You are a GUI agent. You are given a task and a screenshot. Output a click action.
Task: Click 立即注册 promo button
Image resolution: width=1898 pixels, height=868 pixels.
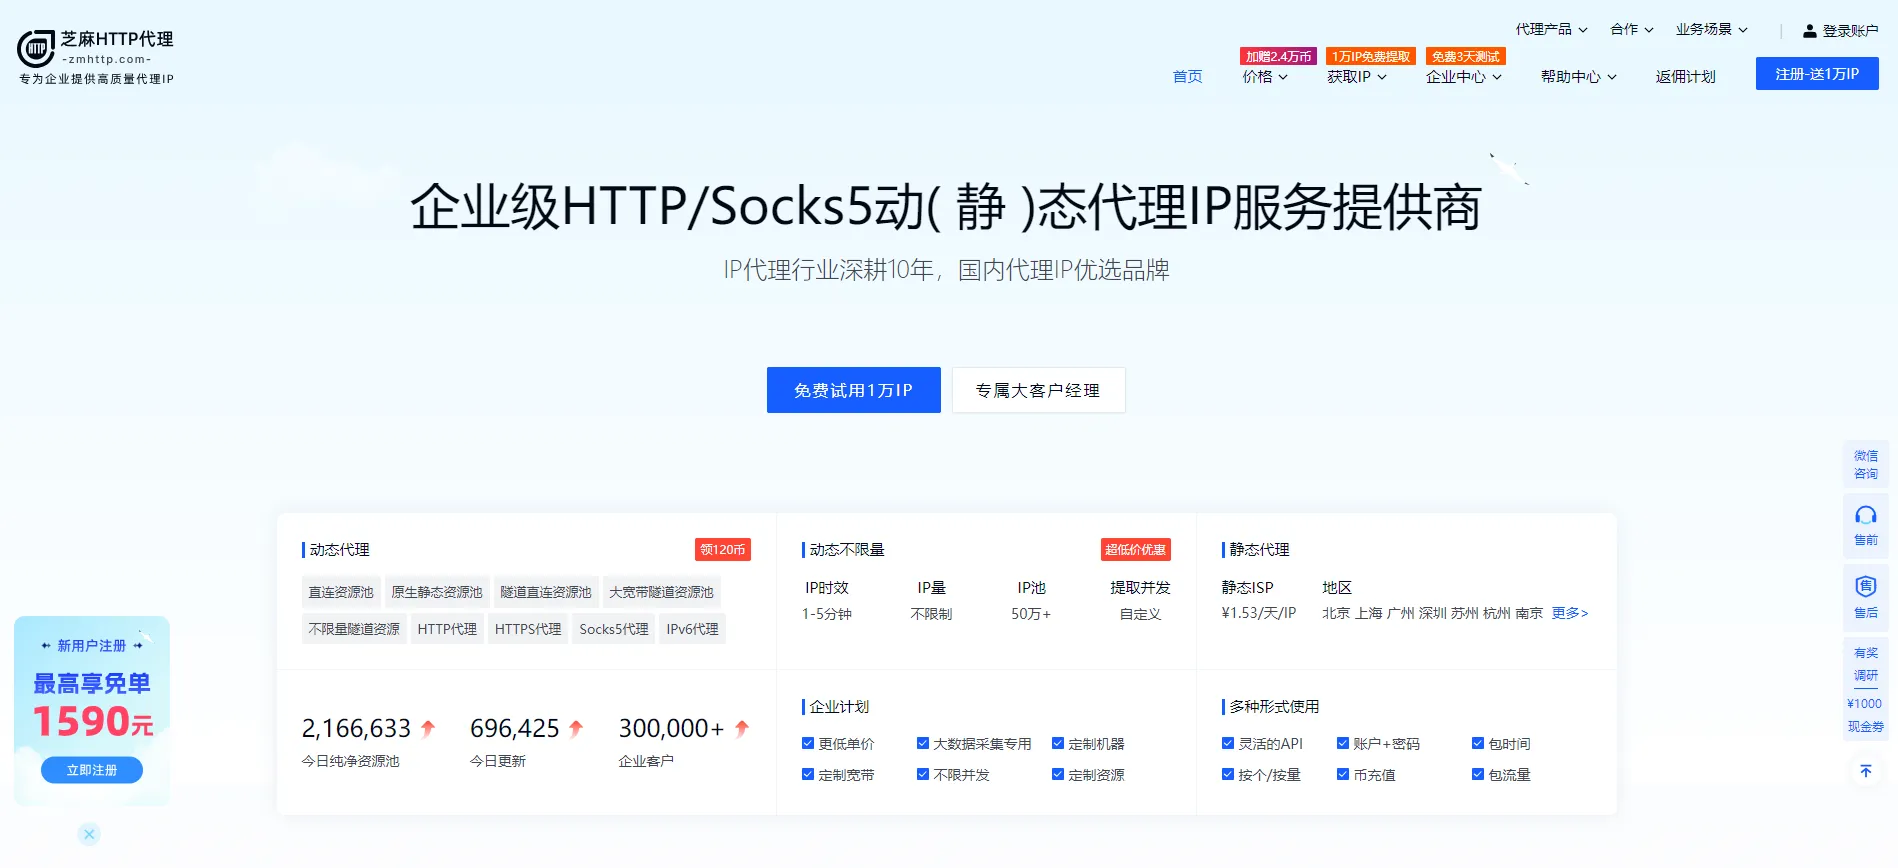92,770
